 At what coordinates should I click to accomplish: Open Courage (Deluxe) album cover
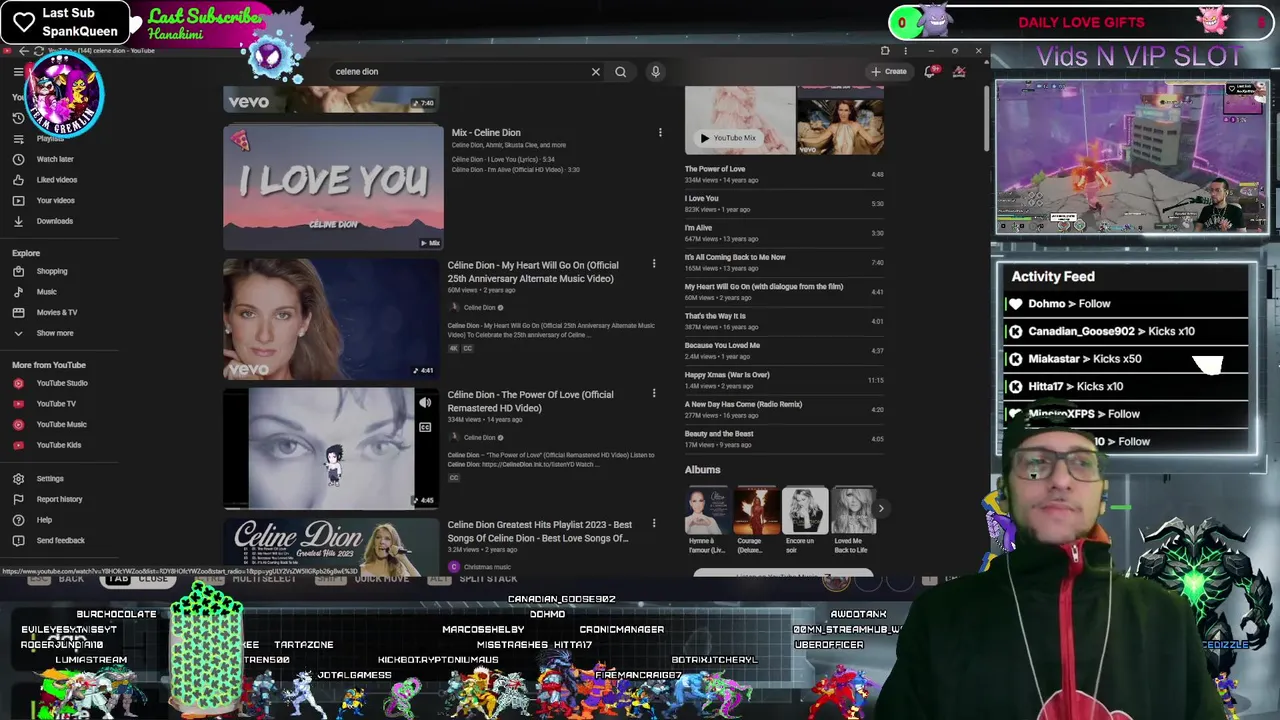pos(756,511)
